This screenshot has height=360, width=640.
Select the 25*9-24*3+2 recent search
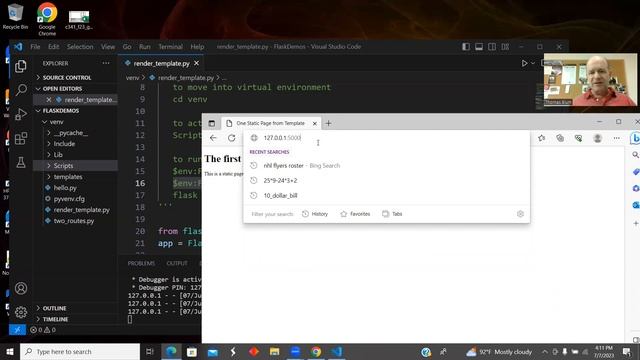pyautogui.click(x=387, y=180)
